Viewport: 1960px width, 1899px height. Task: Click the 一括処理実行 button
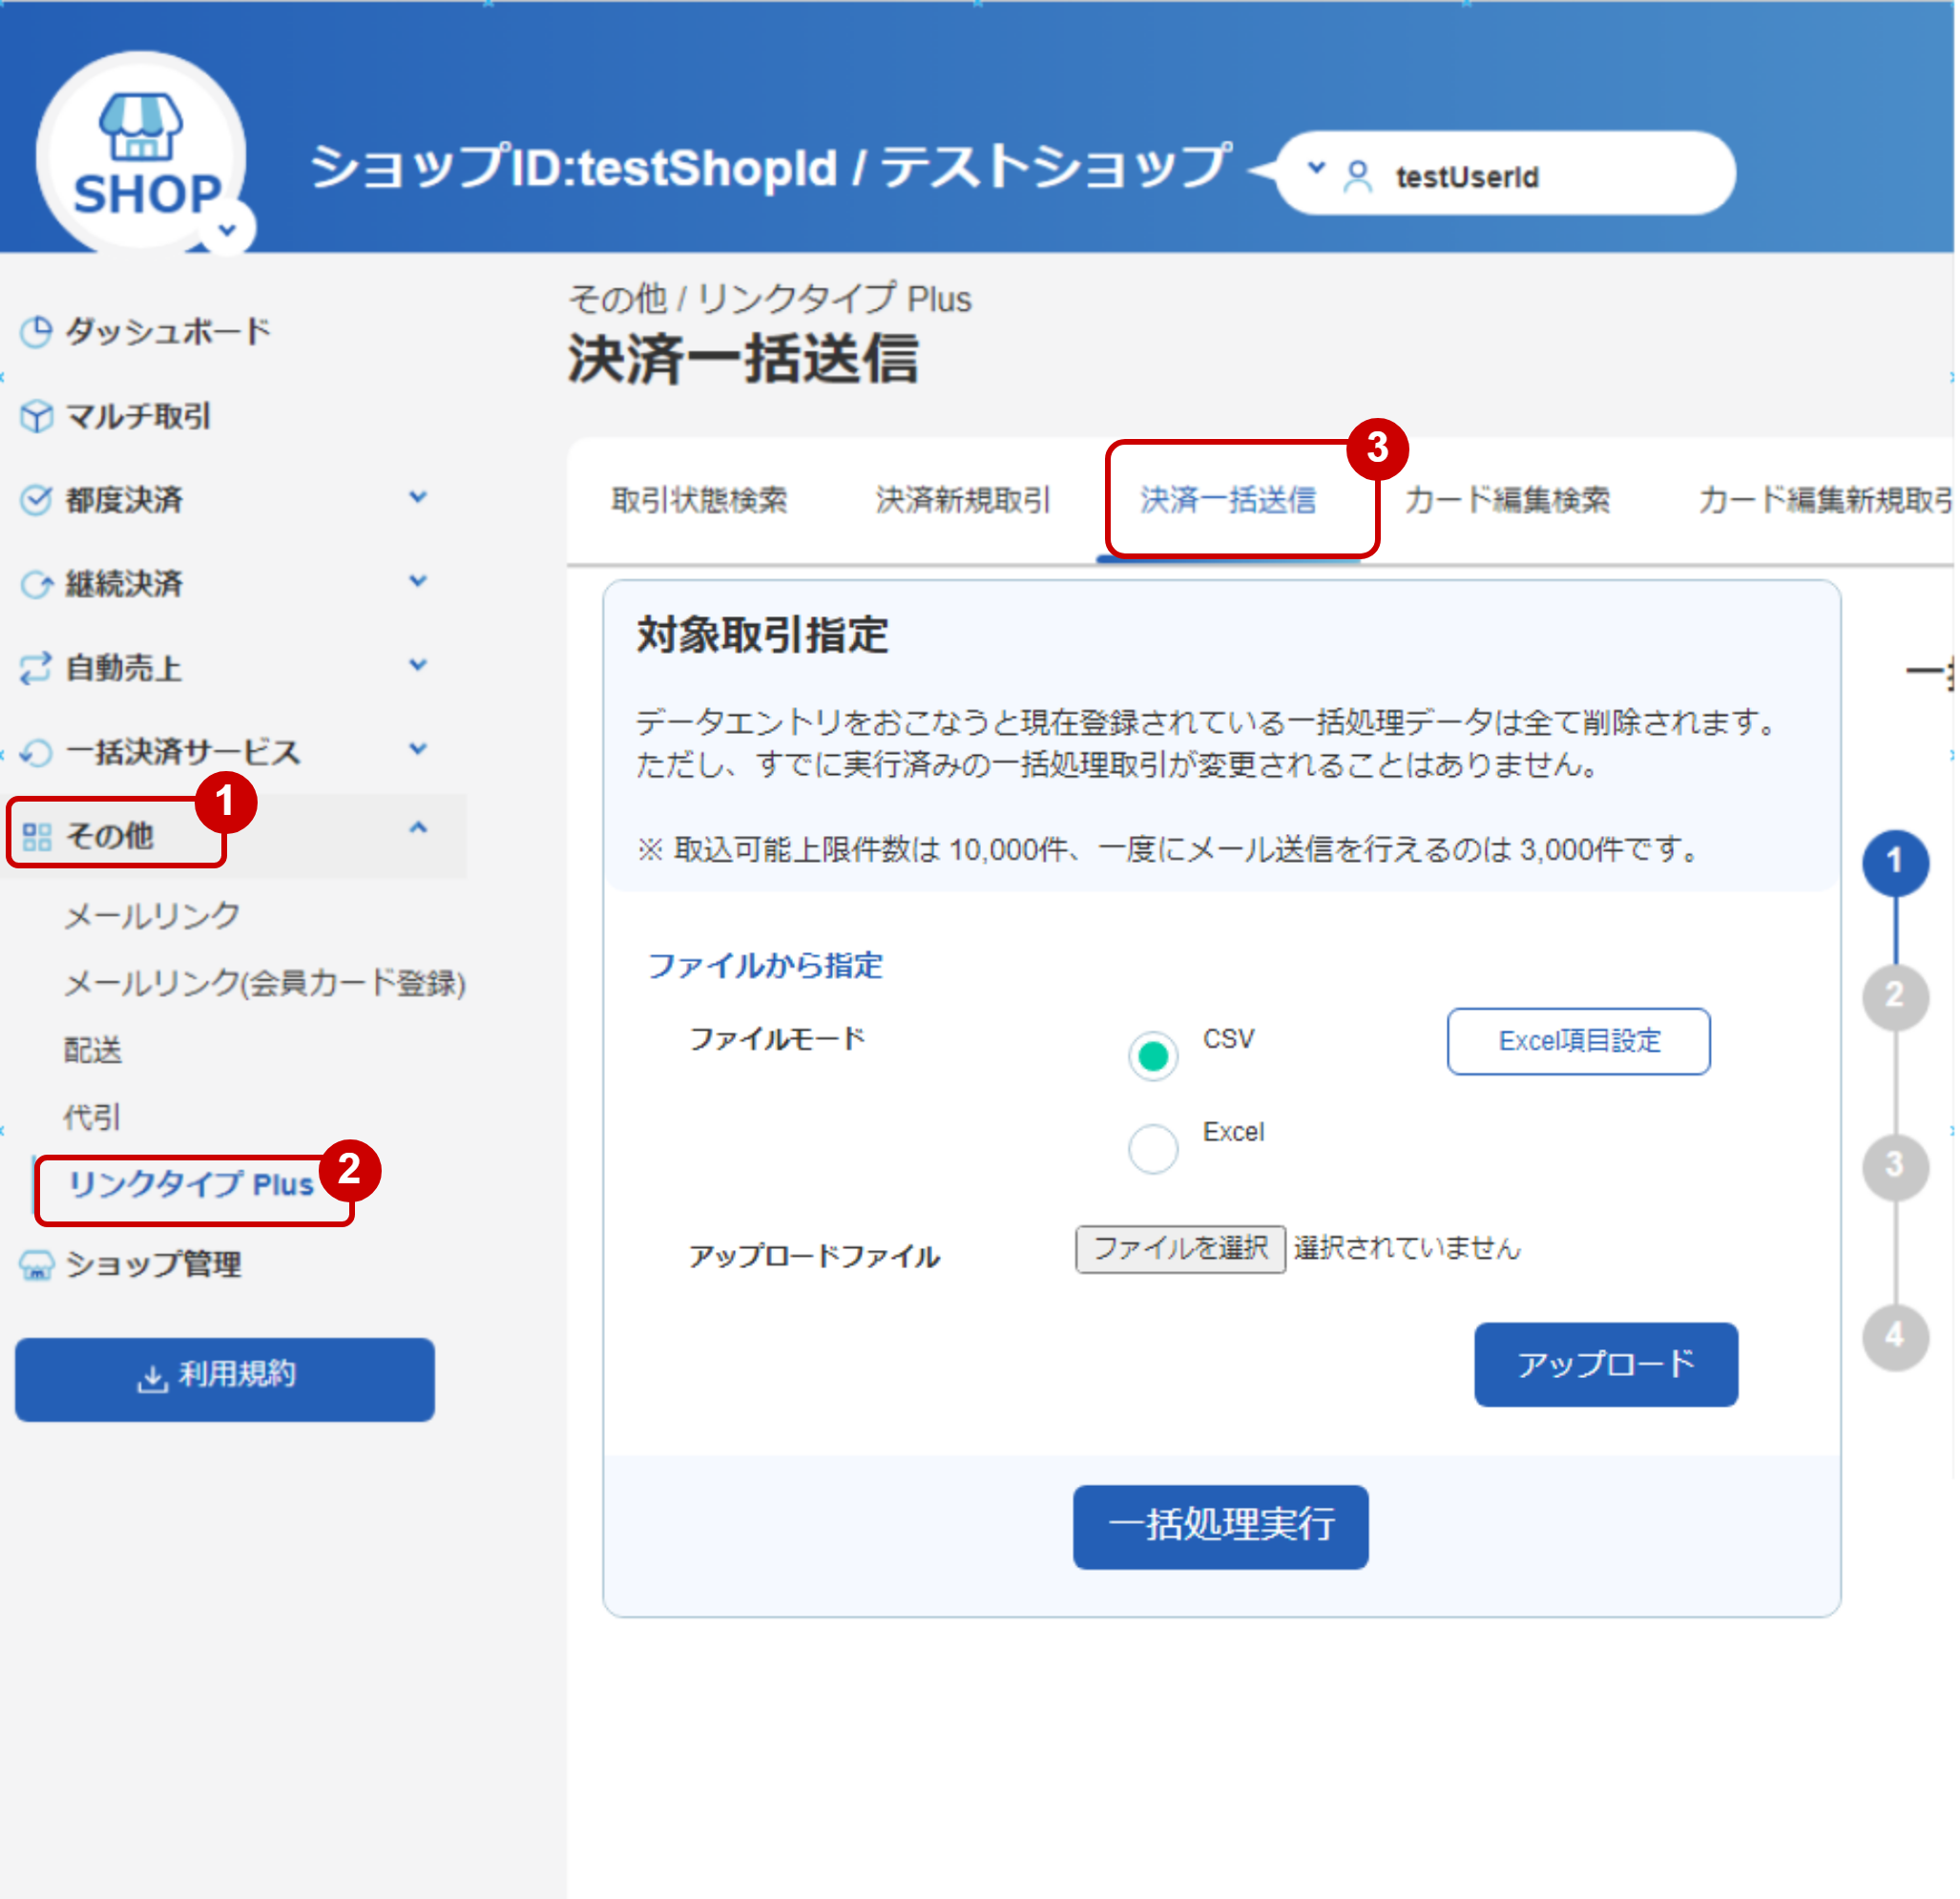tap(1221, 1526)
